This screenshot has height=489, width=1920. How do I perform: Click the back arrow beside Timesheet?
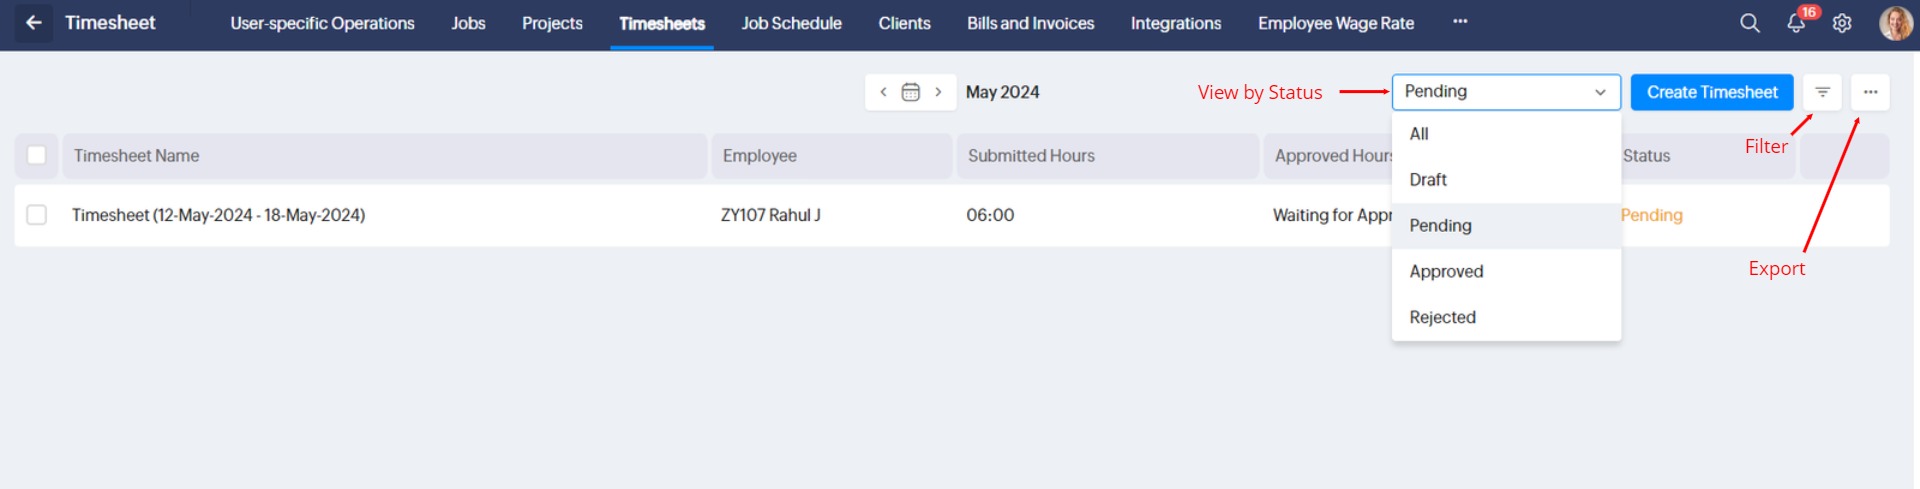pyautogui.click(x=34, y=22)
